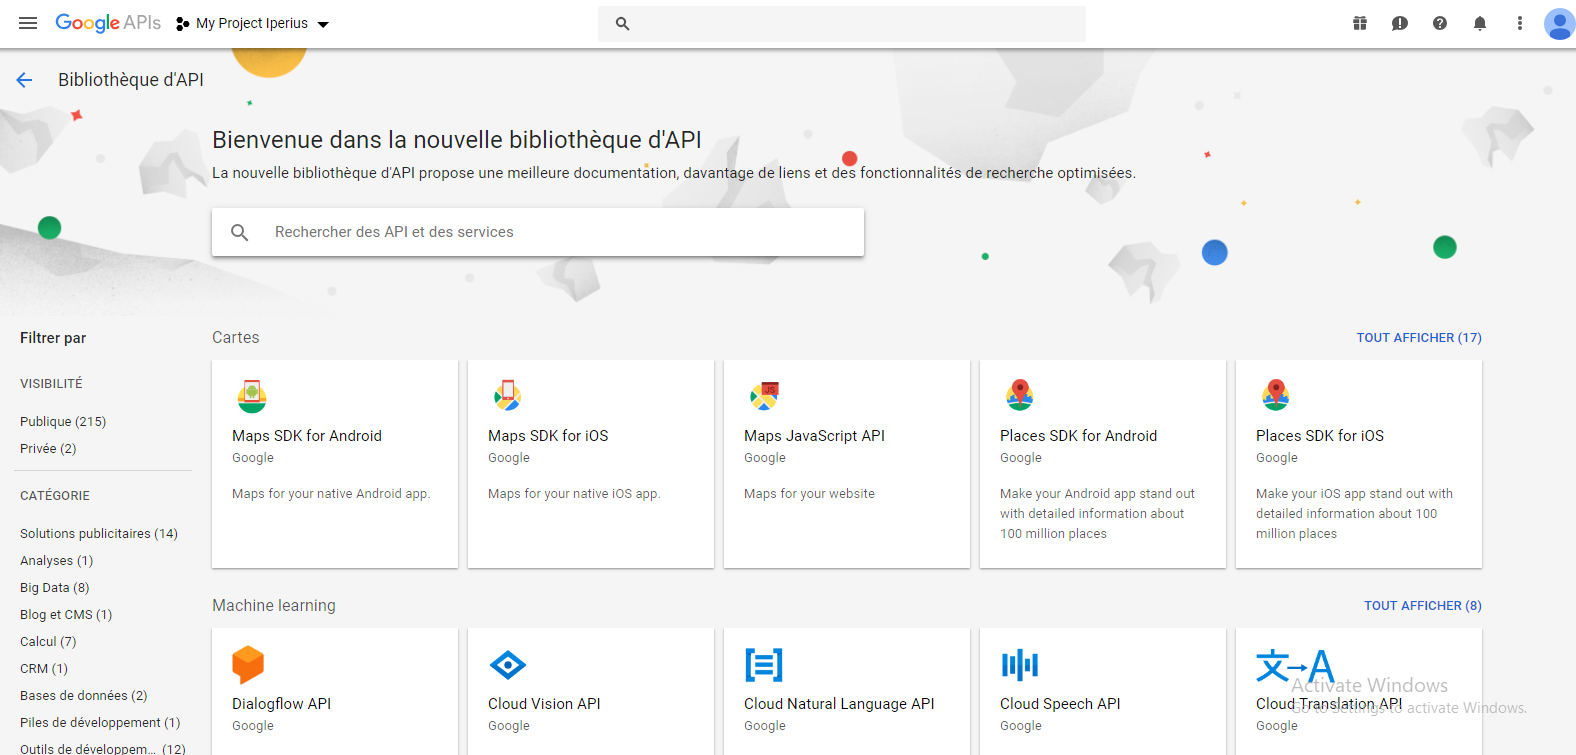Open the Maps JavaScript API card icon
The width and height of the screenshot is (1576, 755).
pyautogui.click(x=764, y=396)
